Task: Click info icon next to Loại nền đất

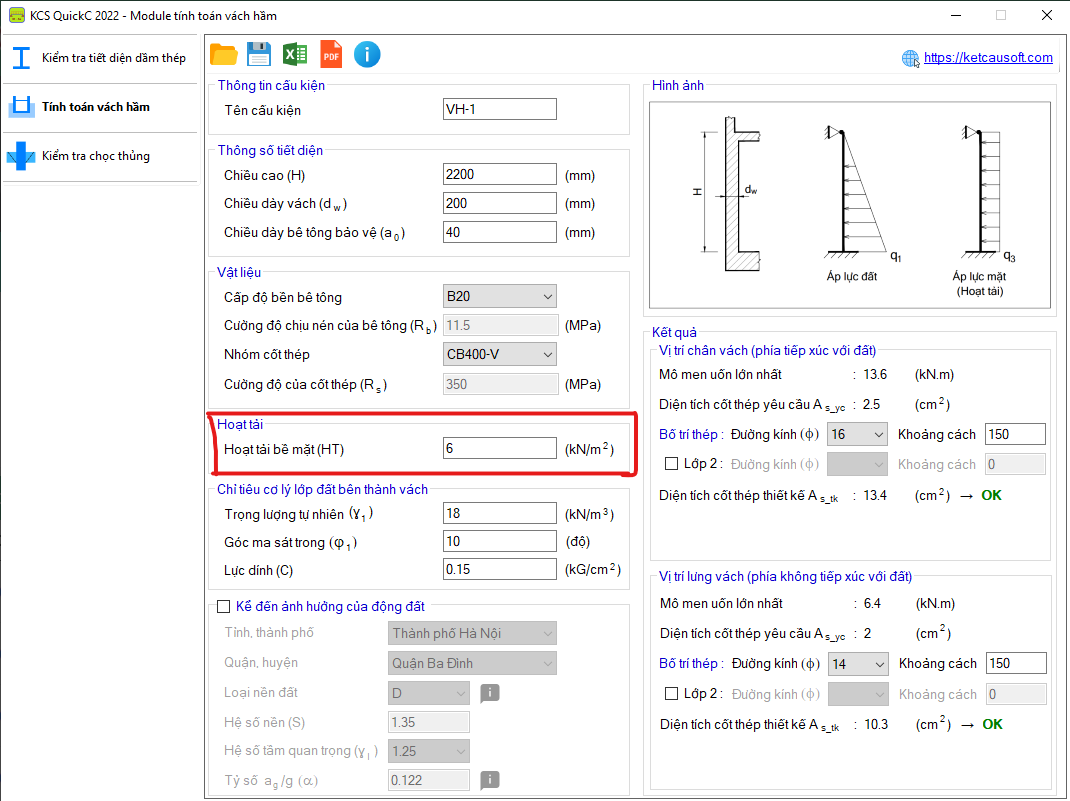Action: (x=489, y=693)
